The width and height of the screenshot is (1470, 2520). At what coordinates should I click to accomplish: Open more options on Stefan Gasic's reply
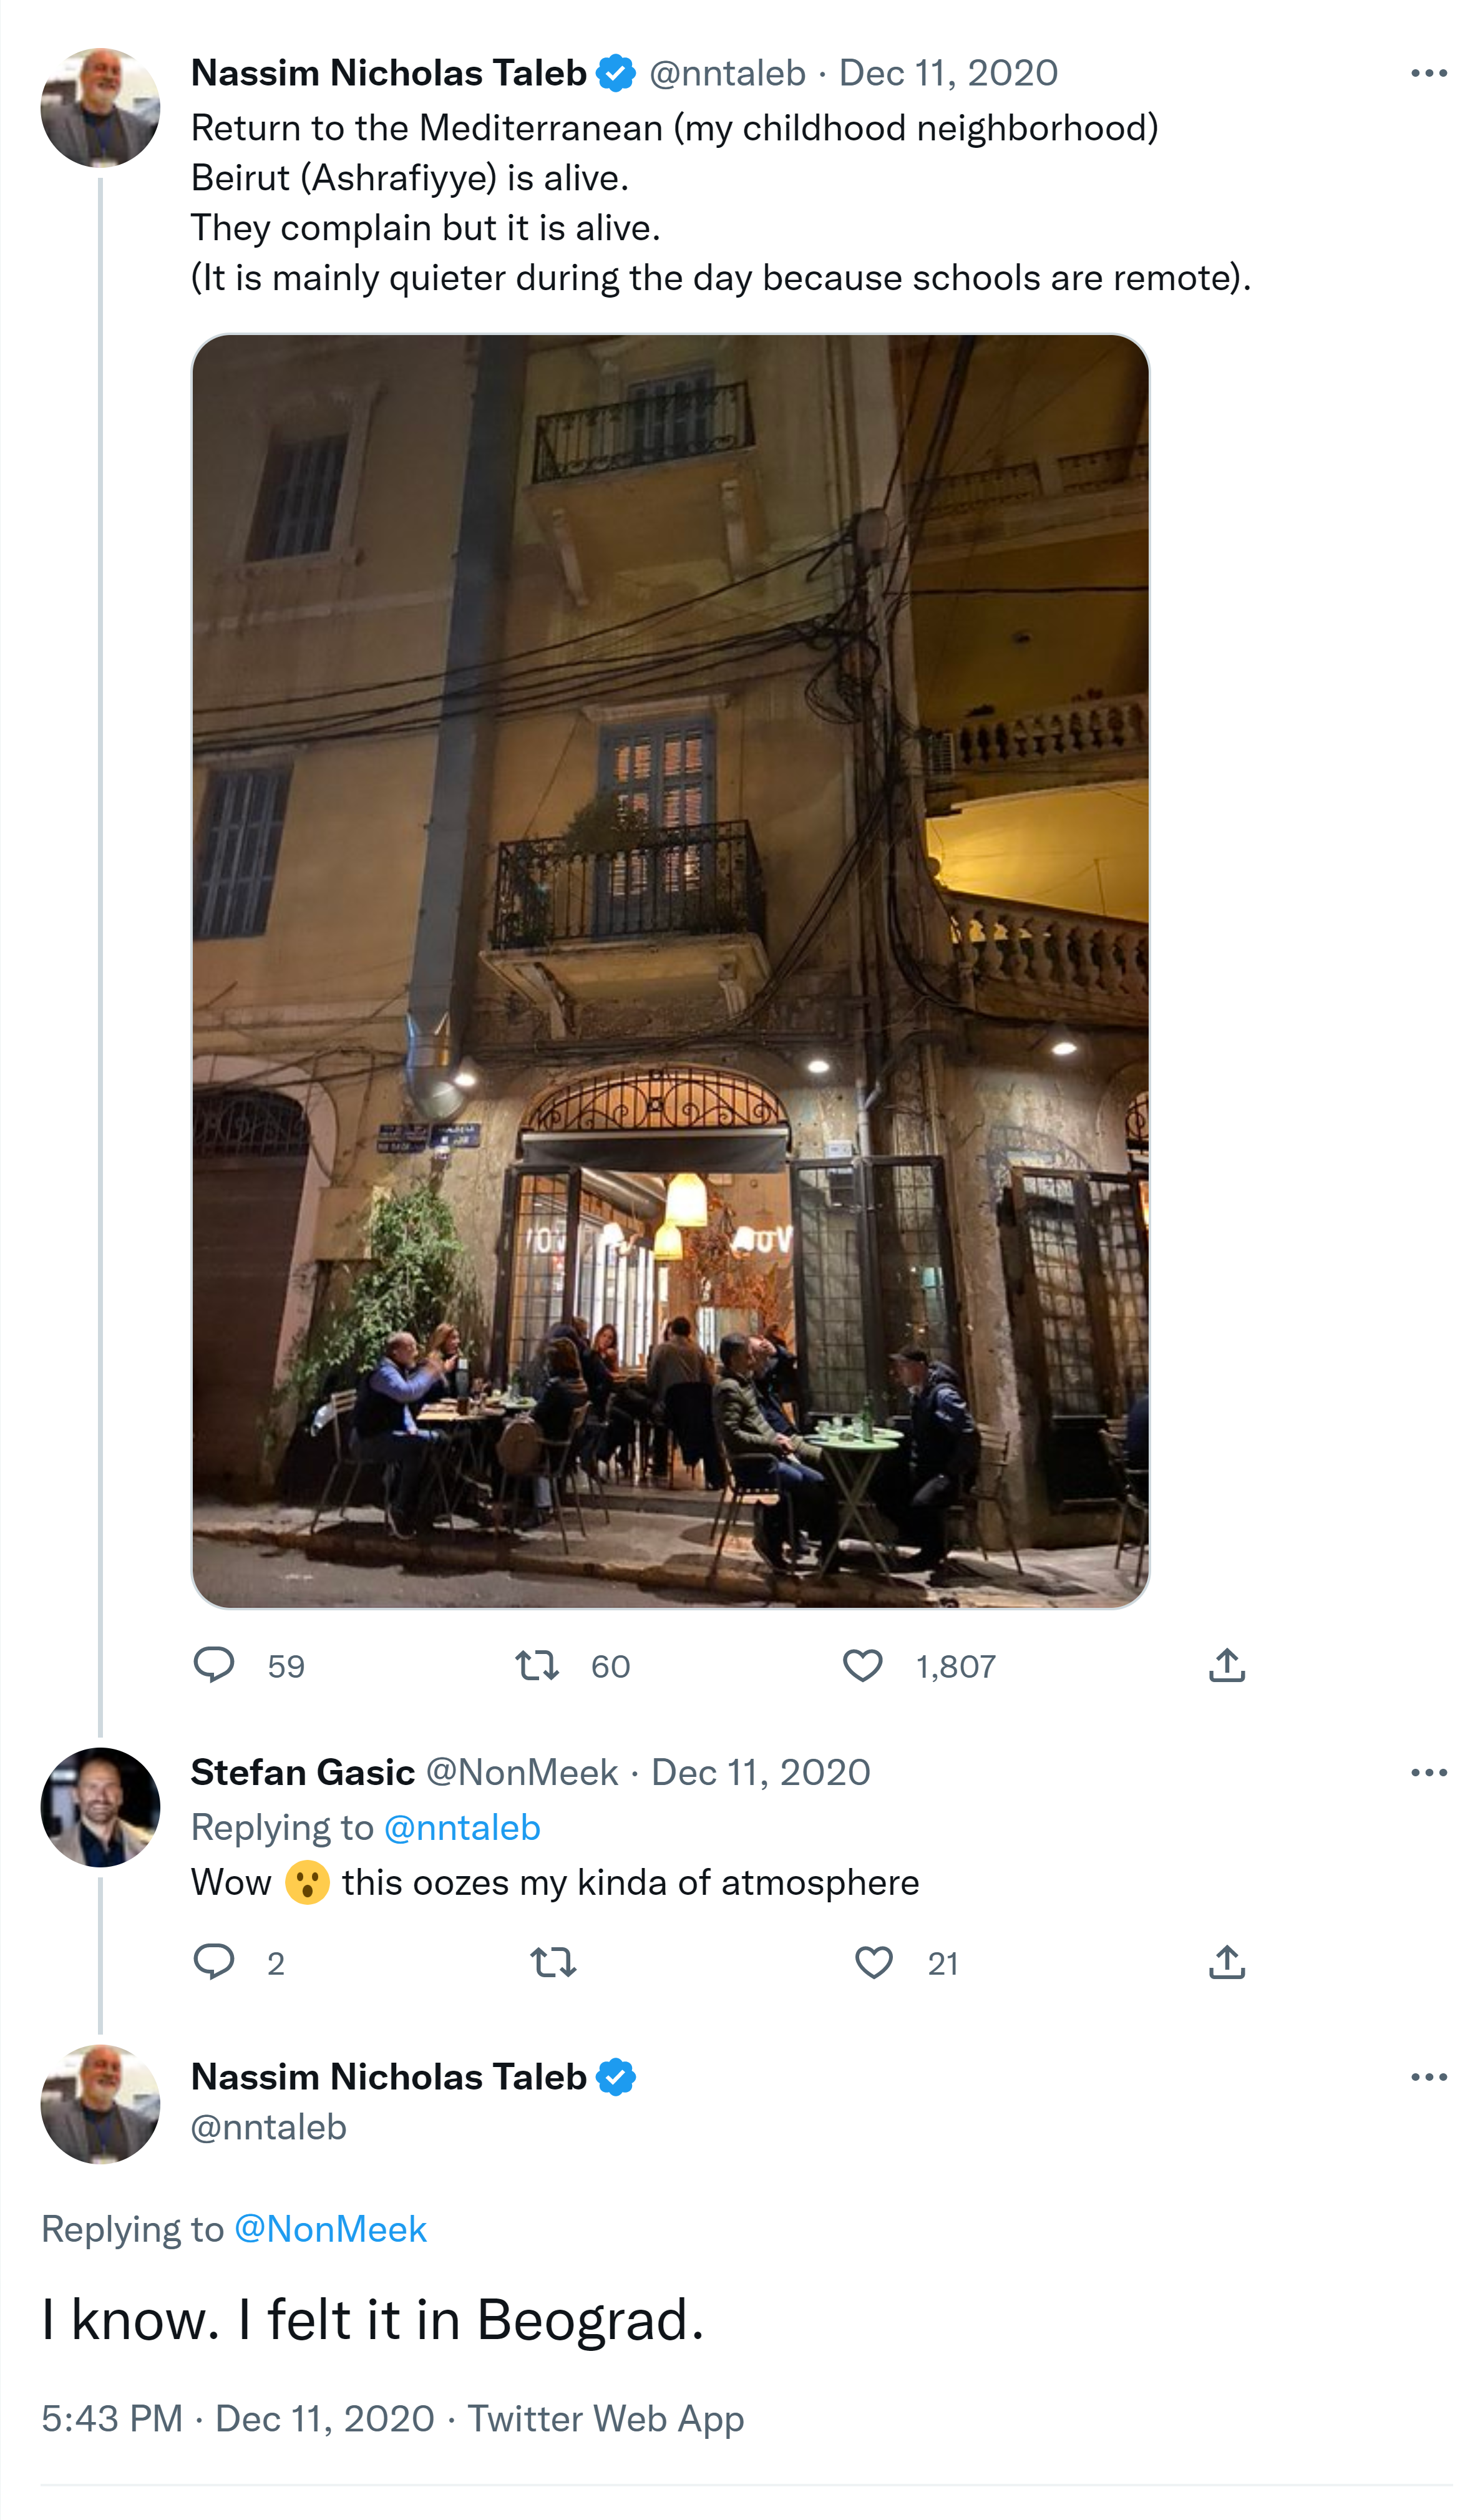click(x=1428, y=1772)
